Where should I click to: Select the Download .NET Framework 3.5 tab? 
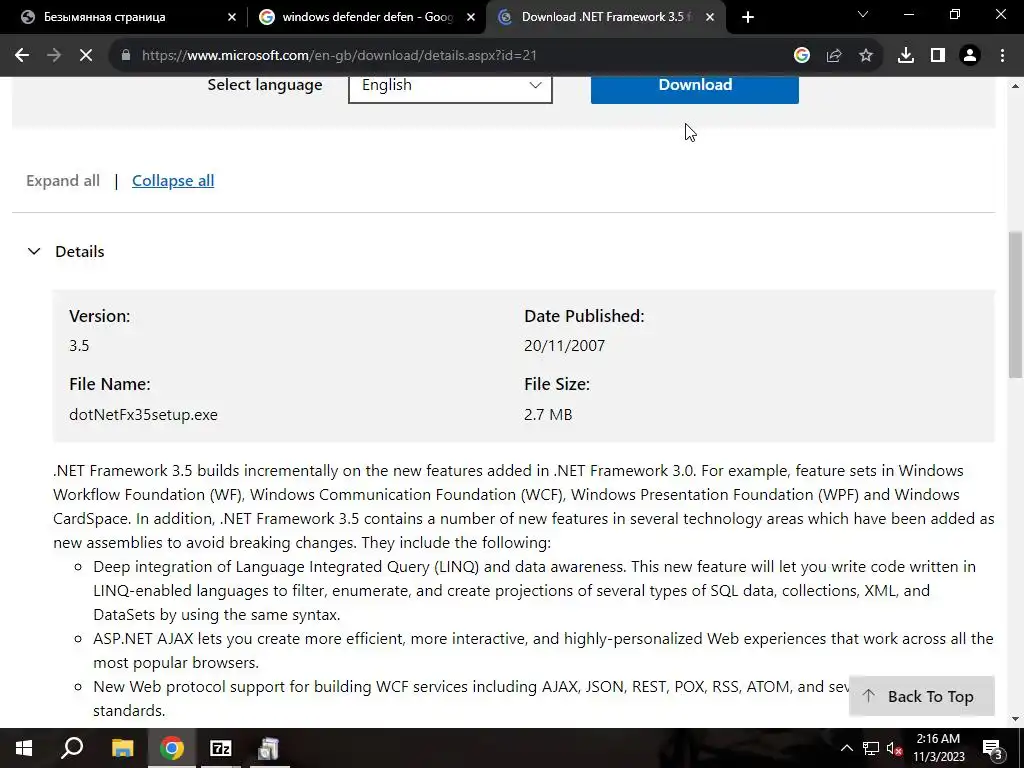(604, 17)
